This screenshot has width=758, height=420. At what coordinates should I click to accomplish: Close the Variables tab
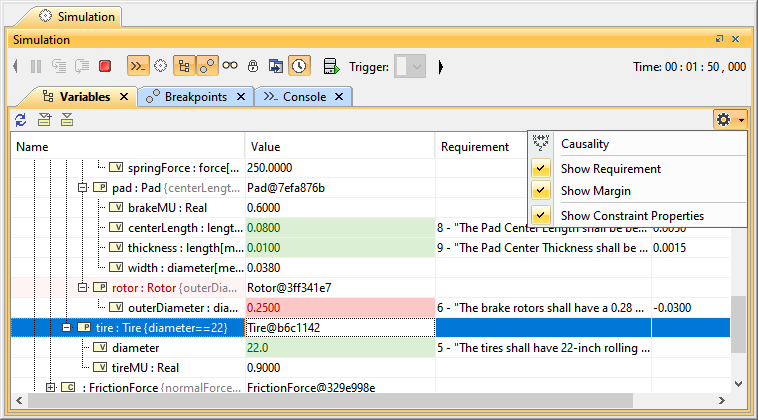pyautogui.click(x=124, y=97)
